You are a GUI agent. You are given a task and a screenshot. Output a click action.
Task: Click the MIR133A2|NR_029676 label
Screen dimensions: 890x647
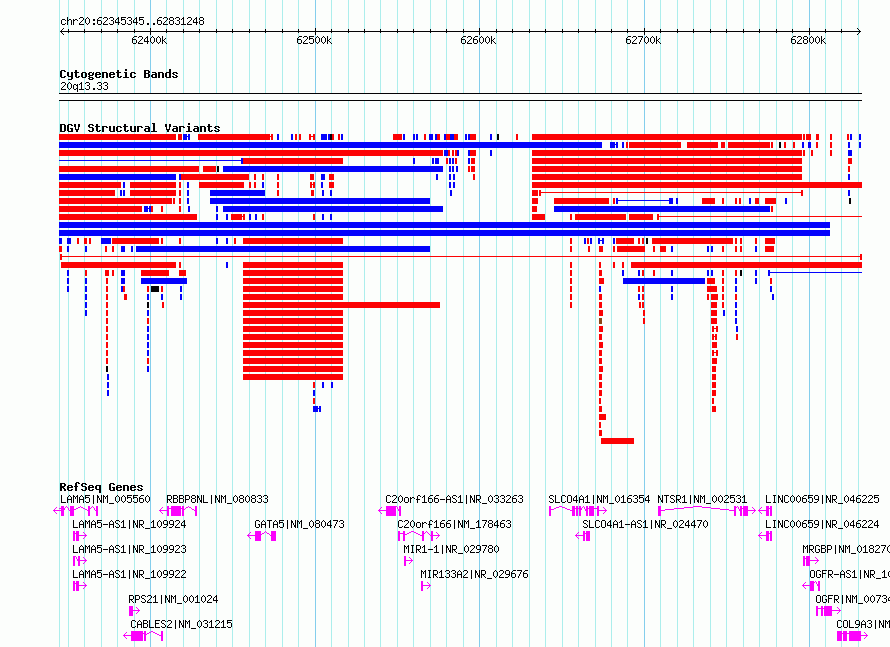[474, 574]
